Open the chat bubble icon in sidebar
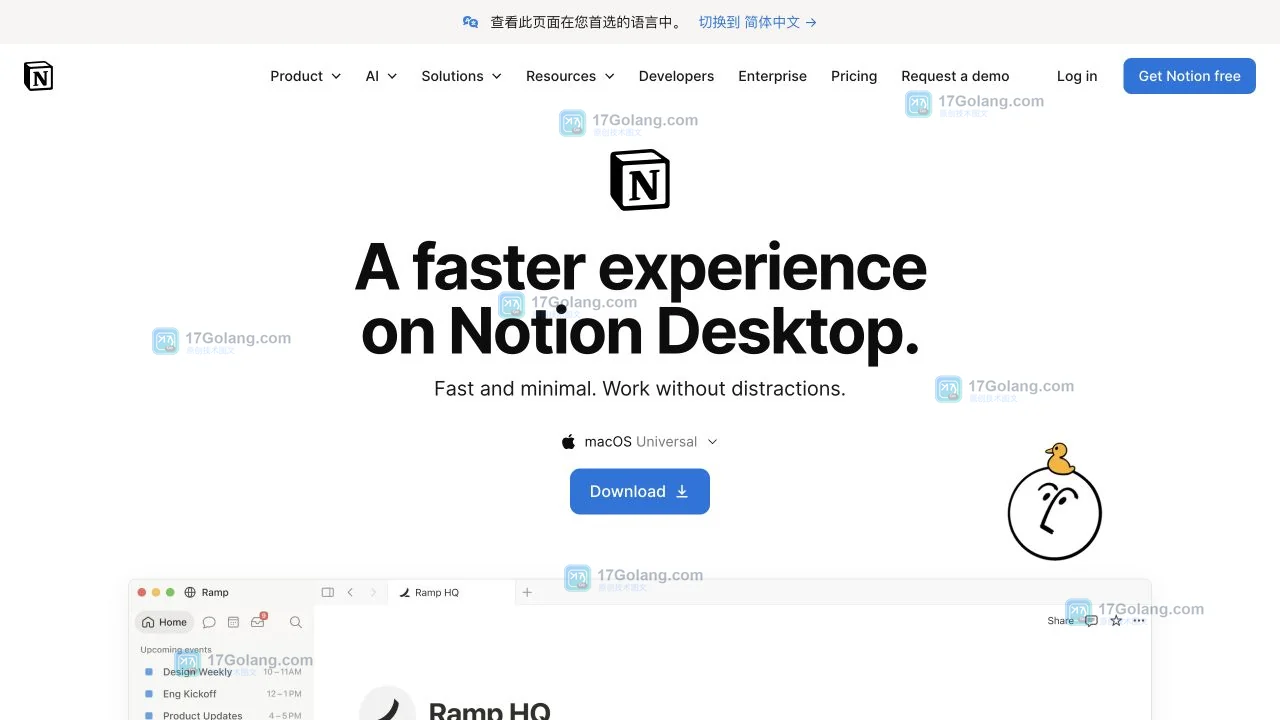1280x720 pixels. pyautogui.click(x=209, y=622)
